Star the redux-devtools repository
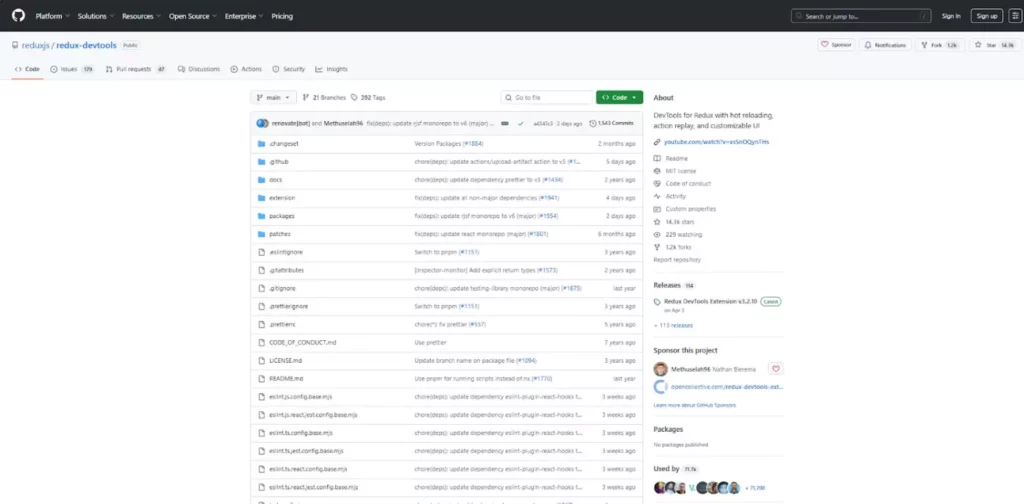This screenshot has width=1024, height=504. click(995, 45)
